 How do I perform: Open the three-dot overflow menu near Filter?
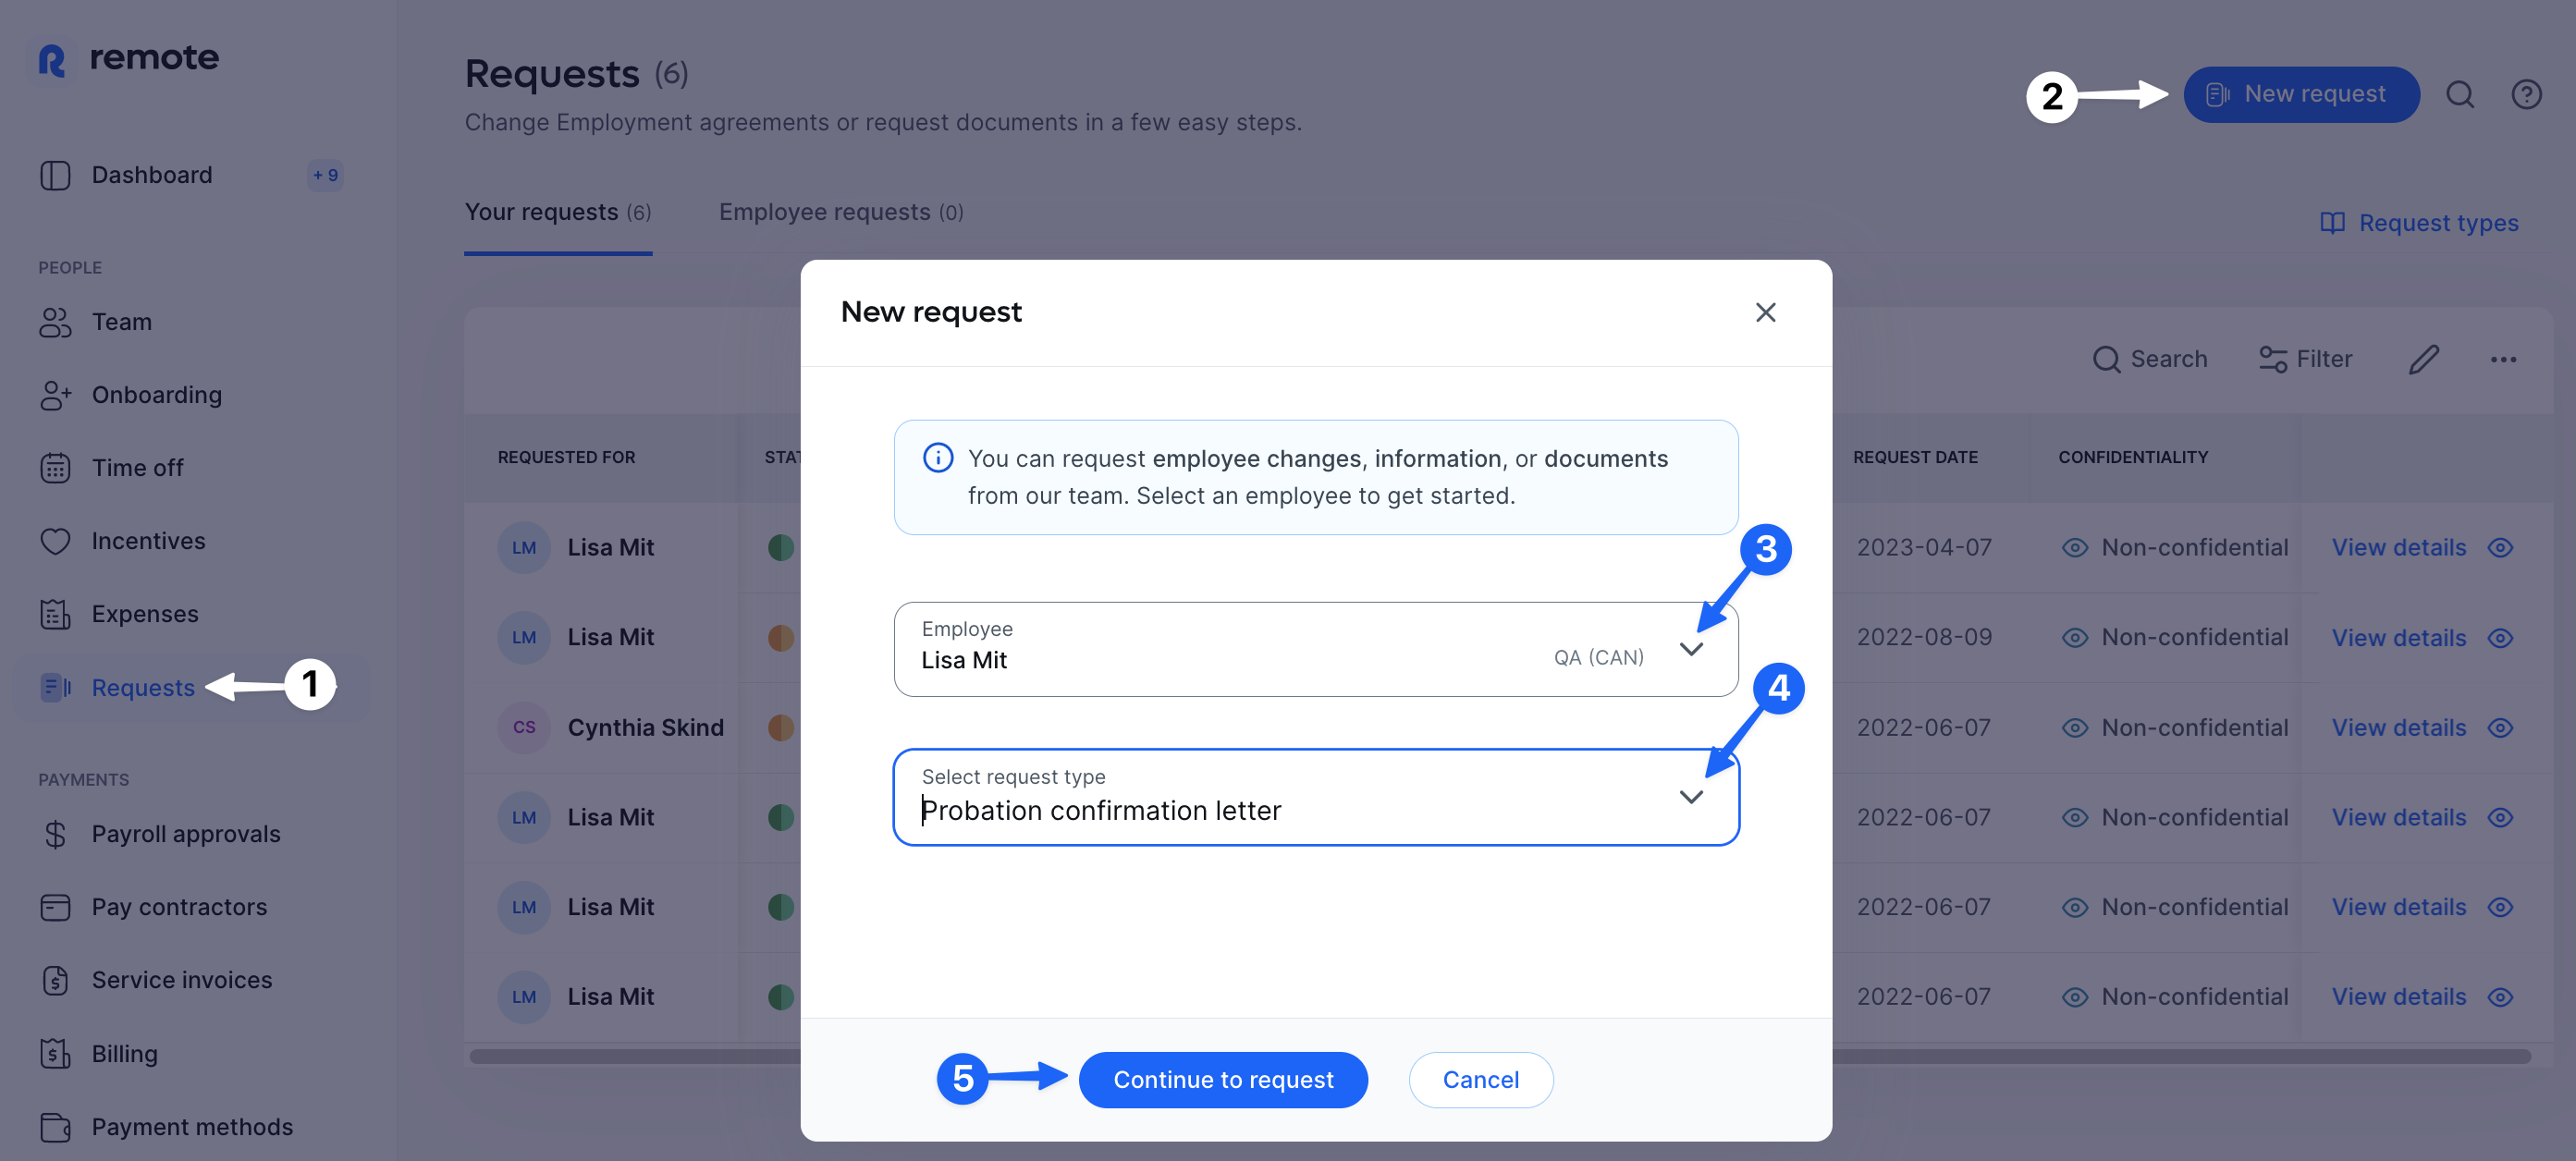pos(2504,359)
